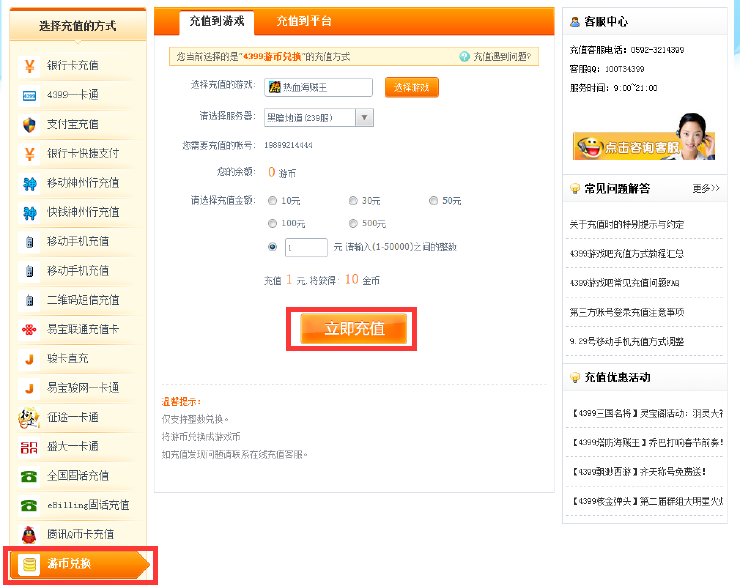The height and width of the screenshot is (586, 740).
Task: Open 4399游戏吧充值方式教程汇总 link
Action: pyautogui.click(x=627, y=254)
